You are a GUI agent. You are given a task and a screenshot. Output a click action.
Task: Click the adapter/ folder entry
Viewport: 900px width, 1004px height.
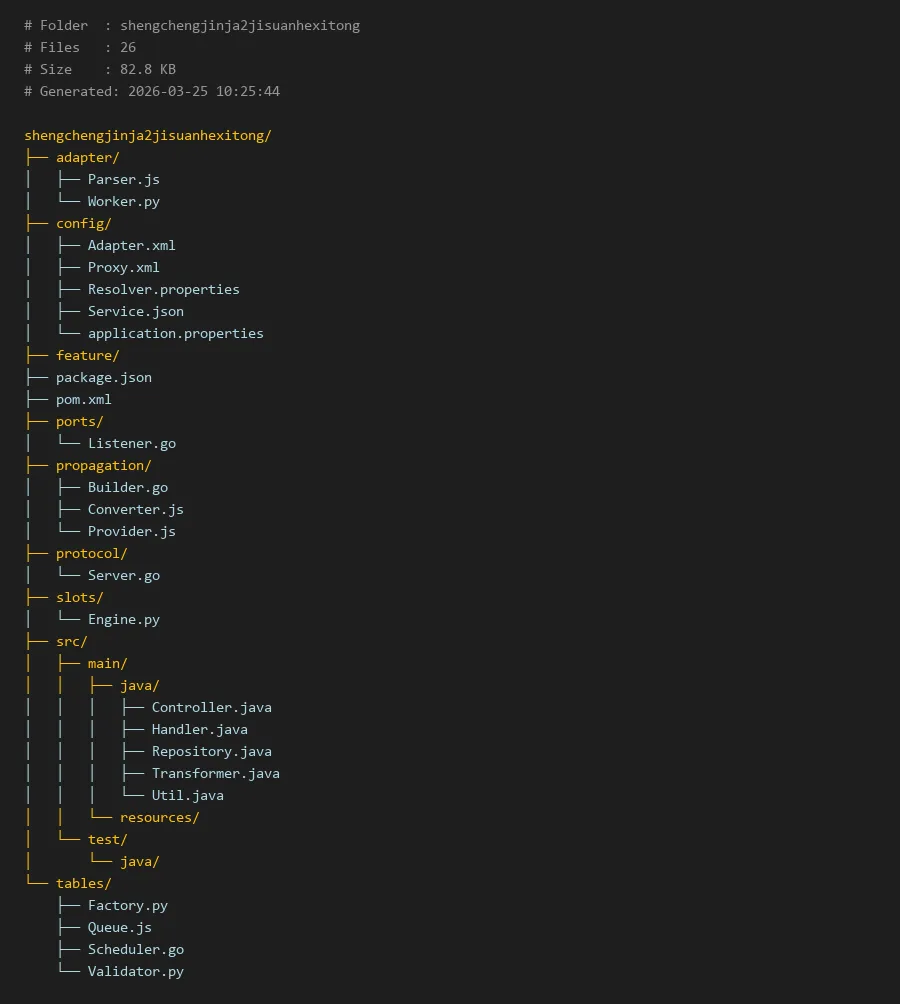(x=88, y=157)
